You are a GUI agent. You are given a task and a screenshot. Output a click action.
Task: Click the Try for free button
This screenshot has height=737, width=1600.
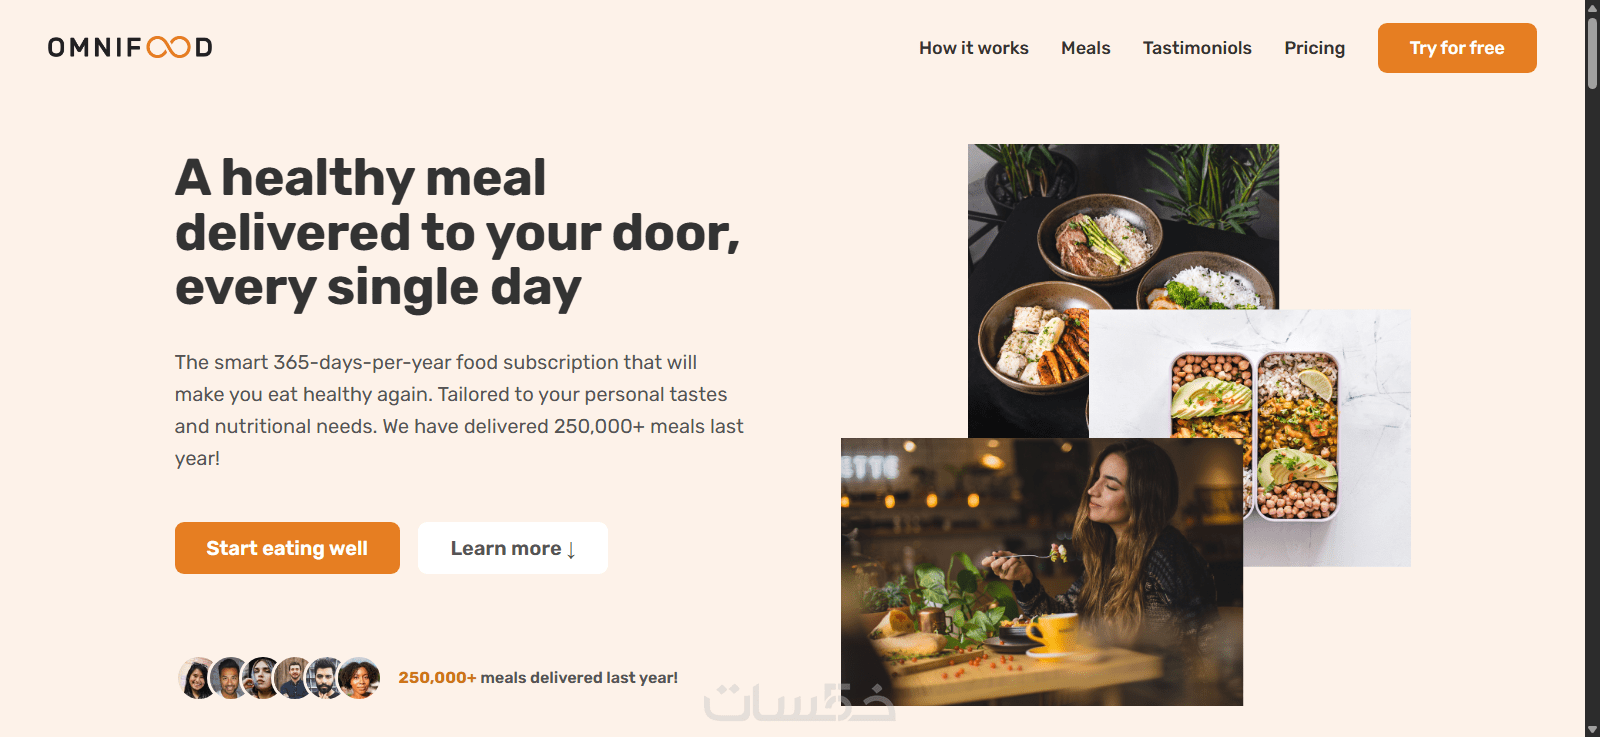click(x=1457, y=48)
